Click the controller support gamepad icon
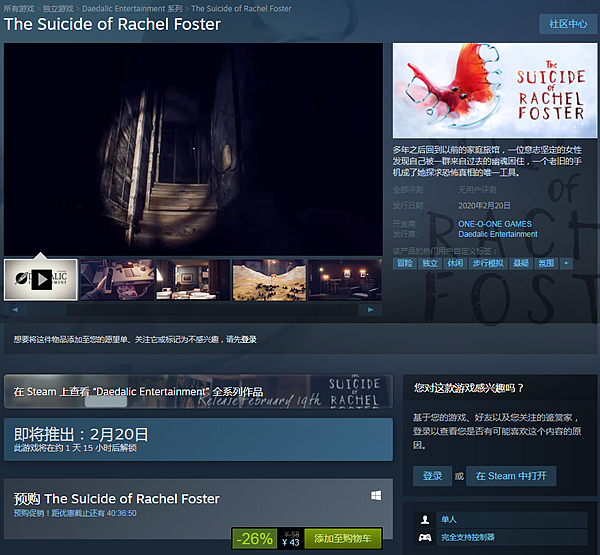 425,537
